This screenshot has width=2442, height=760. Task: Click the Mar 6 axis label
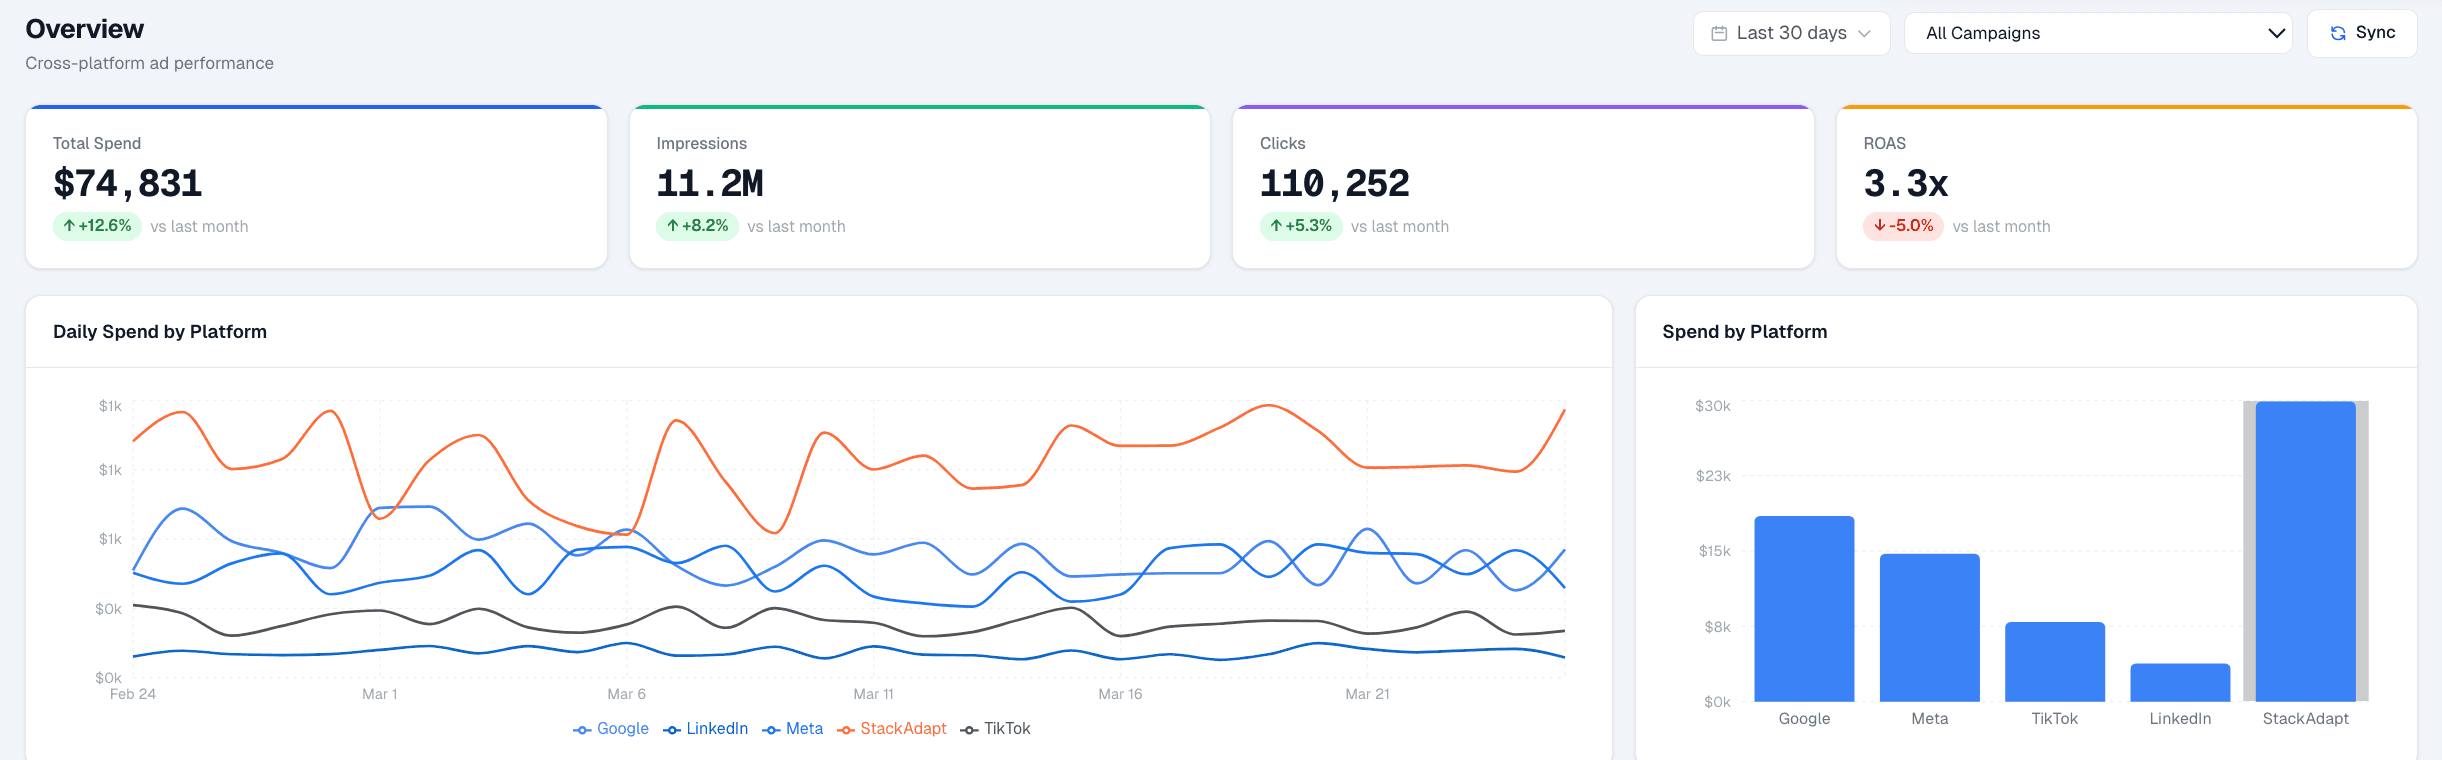click(627, 694)
